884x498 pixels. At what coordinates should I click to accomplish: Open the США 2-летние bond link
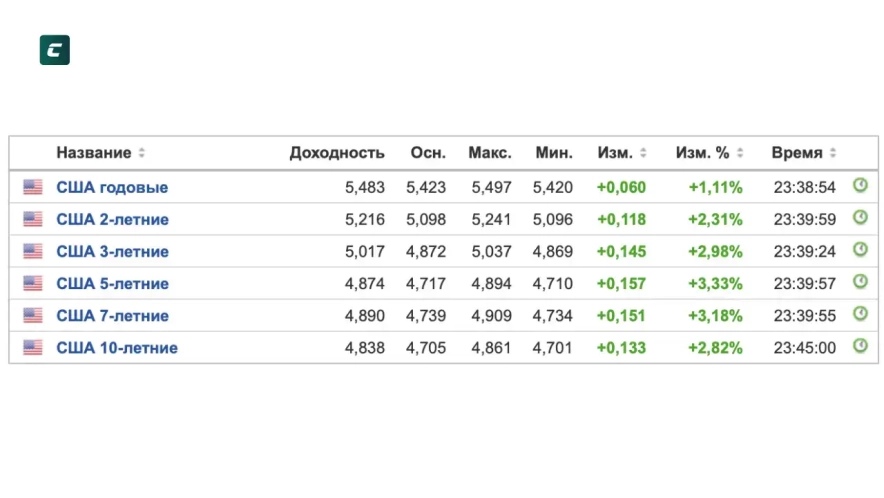coord(112,219)
